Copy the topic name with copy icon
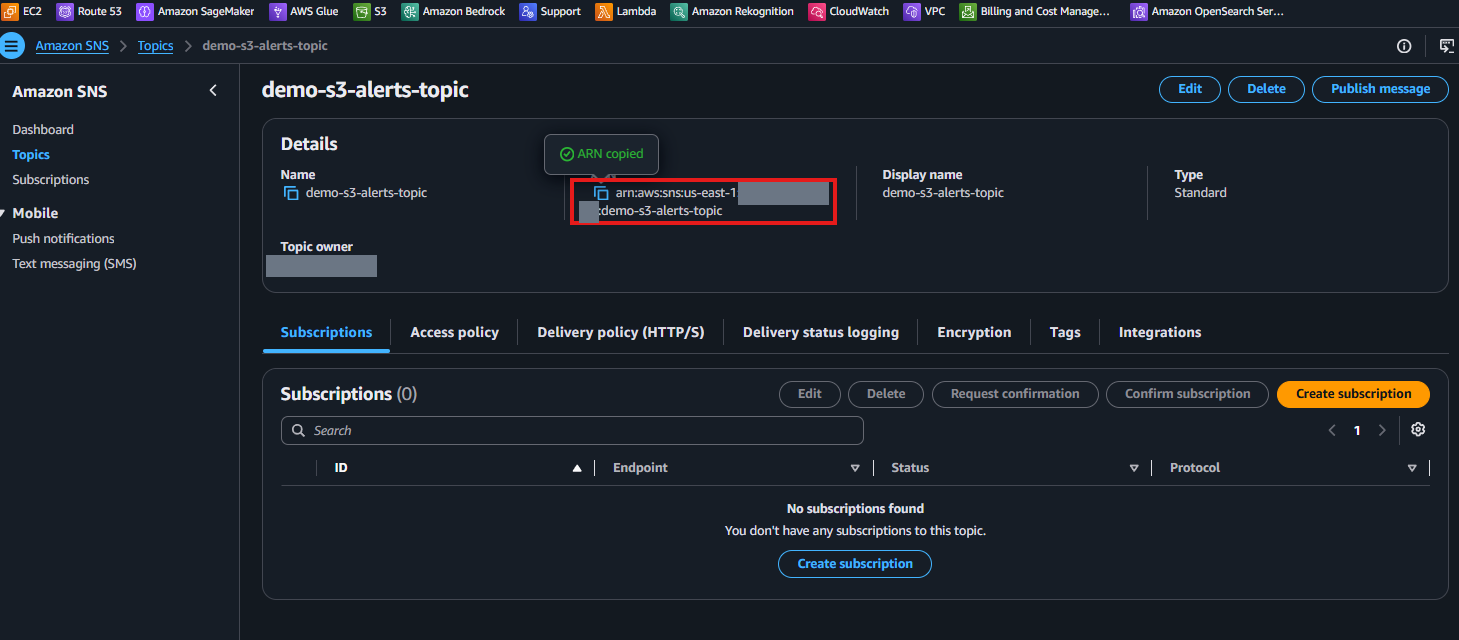Image resolution: width=1459 pixels, height=640 pixels. [x=291, y=193]
